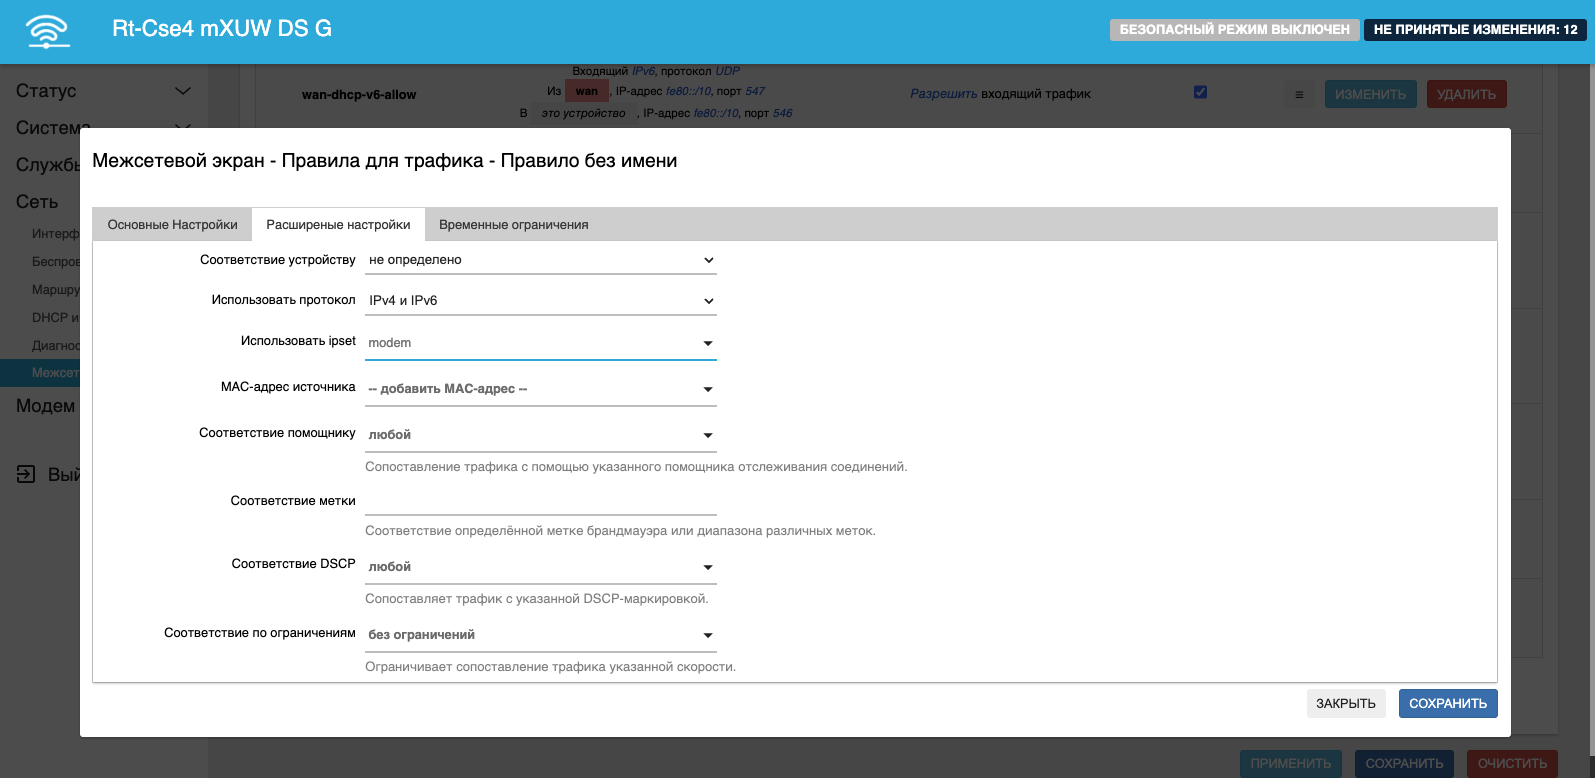The image size is (1595, 778).
Task: Open the Соответствие устройству dropdown
Action: click(540, 260)
